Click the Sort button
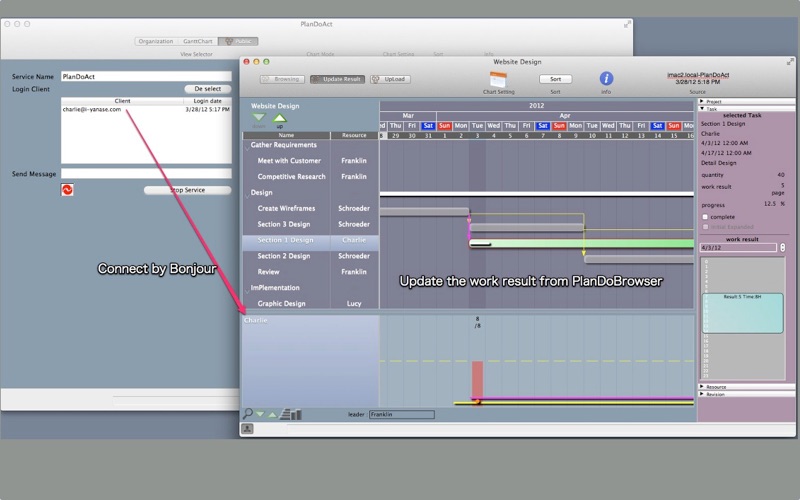The width and height of the screenshot is (800, 500). coord(555,79)
